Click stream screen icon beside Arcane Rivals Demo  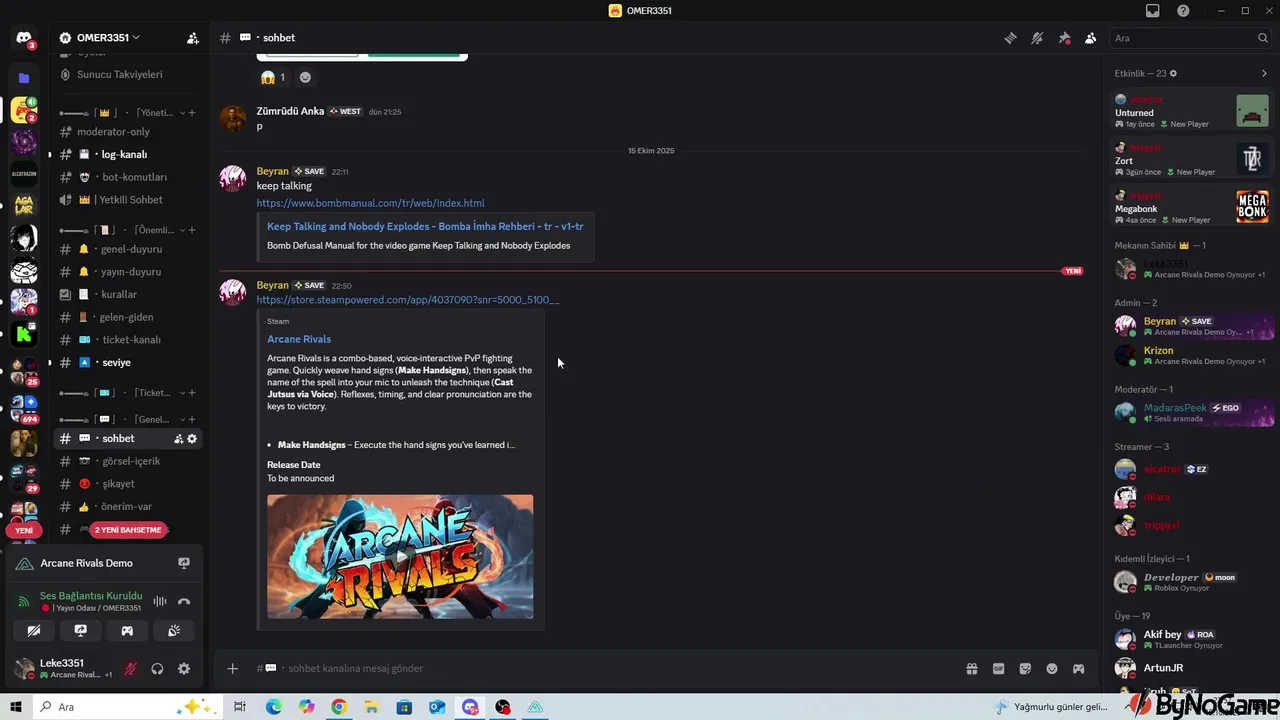click(184, 563)
